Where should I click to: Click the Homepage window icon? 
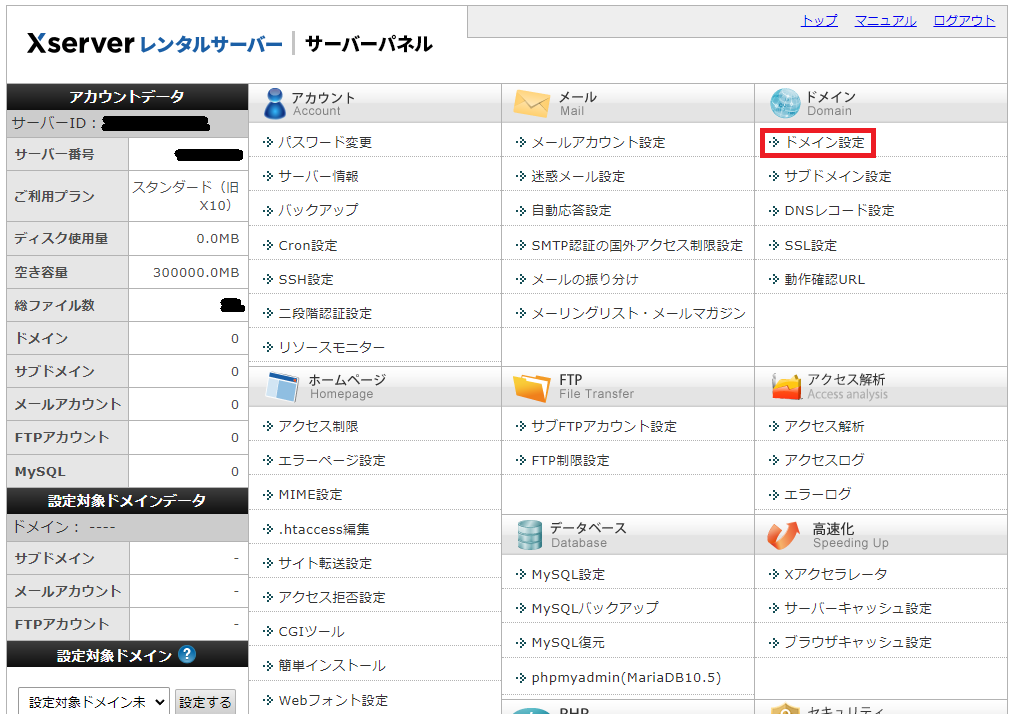click(x=283, y=387)
